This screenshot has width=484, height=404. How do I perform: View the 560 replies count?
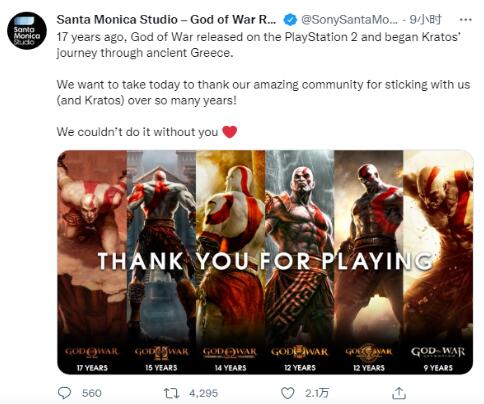(92, 393)
